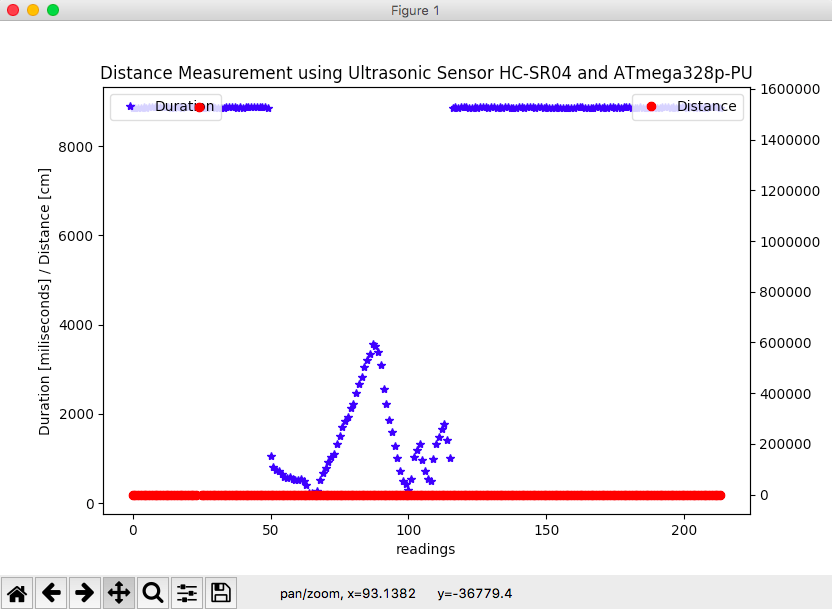This screenshot has height=609, width=832.
Task: Click the 200000 right axis tick label
Action: pyautogui.click(x=785, y=444)
